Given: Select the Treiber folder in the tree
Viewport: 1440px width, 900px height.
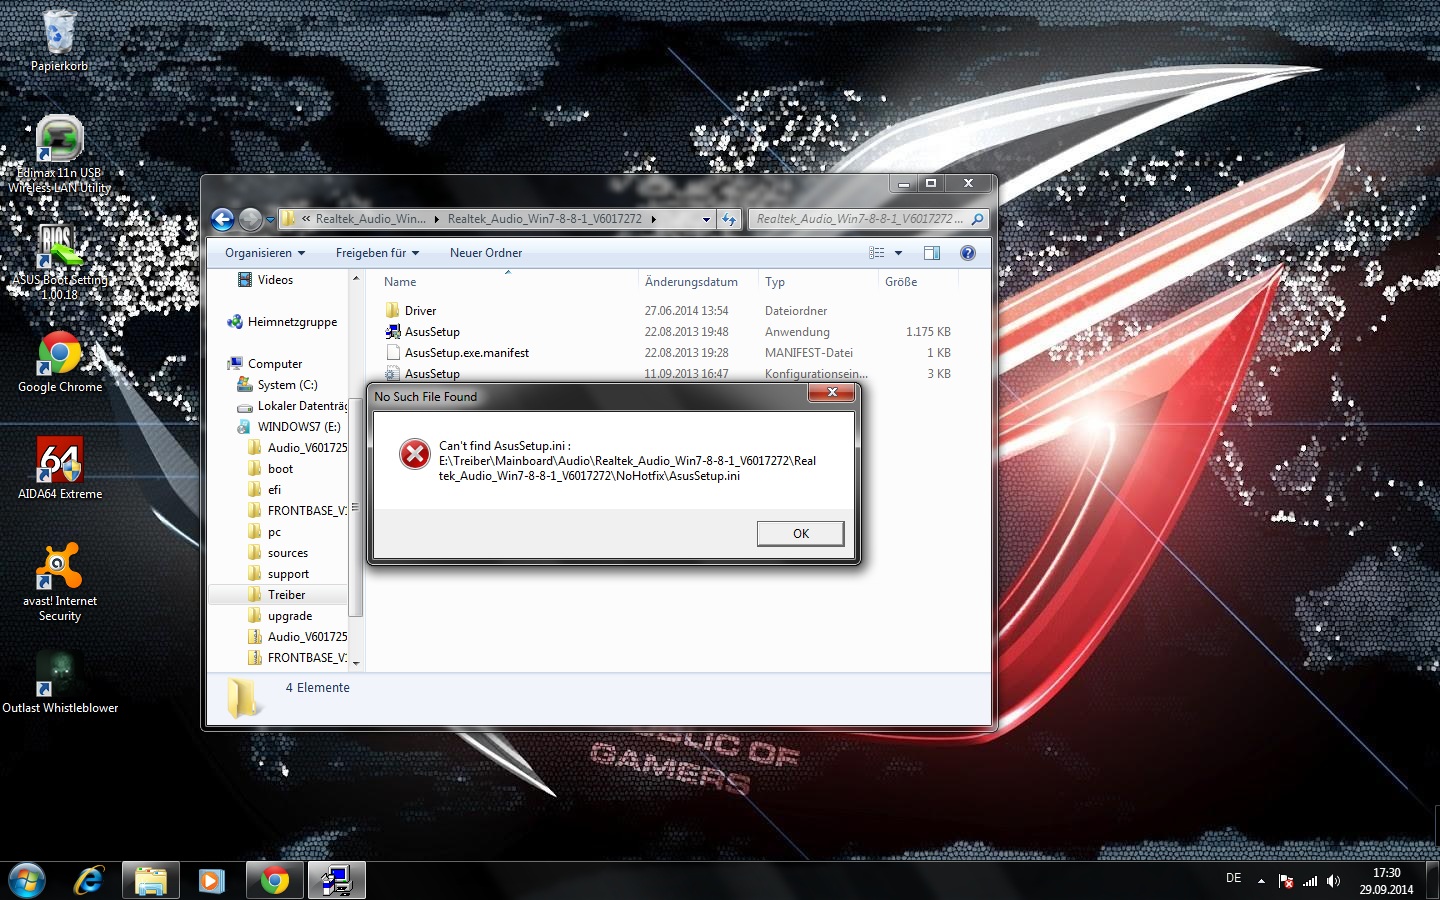Looking at the screenshot, I should point(286,595).
